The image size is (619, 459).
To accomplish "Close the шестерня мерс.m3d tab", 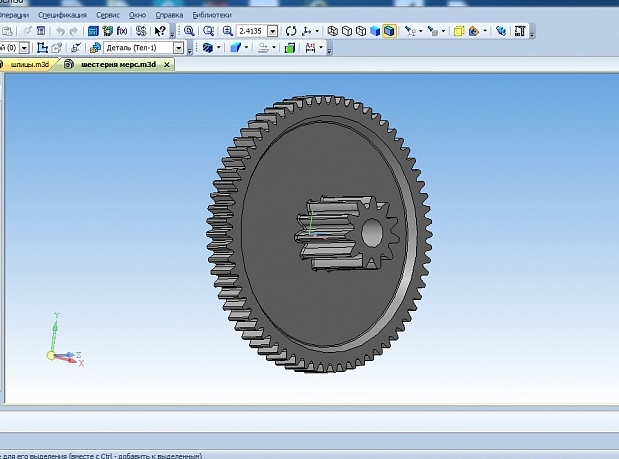I will click(167, 64).
